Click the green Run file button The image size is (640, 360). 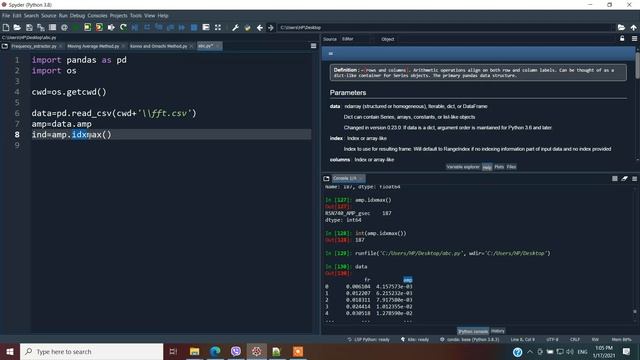(76, 27)
